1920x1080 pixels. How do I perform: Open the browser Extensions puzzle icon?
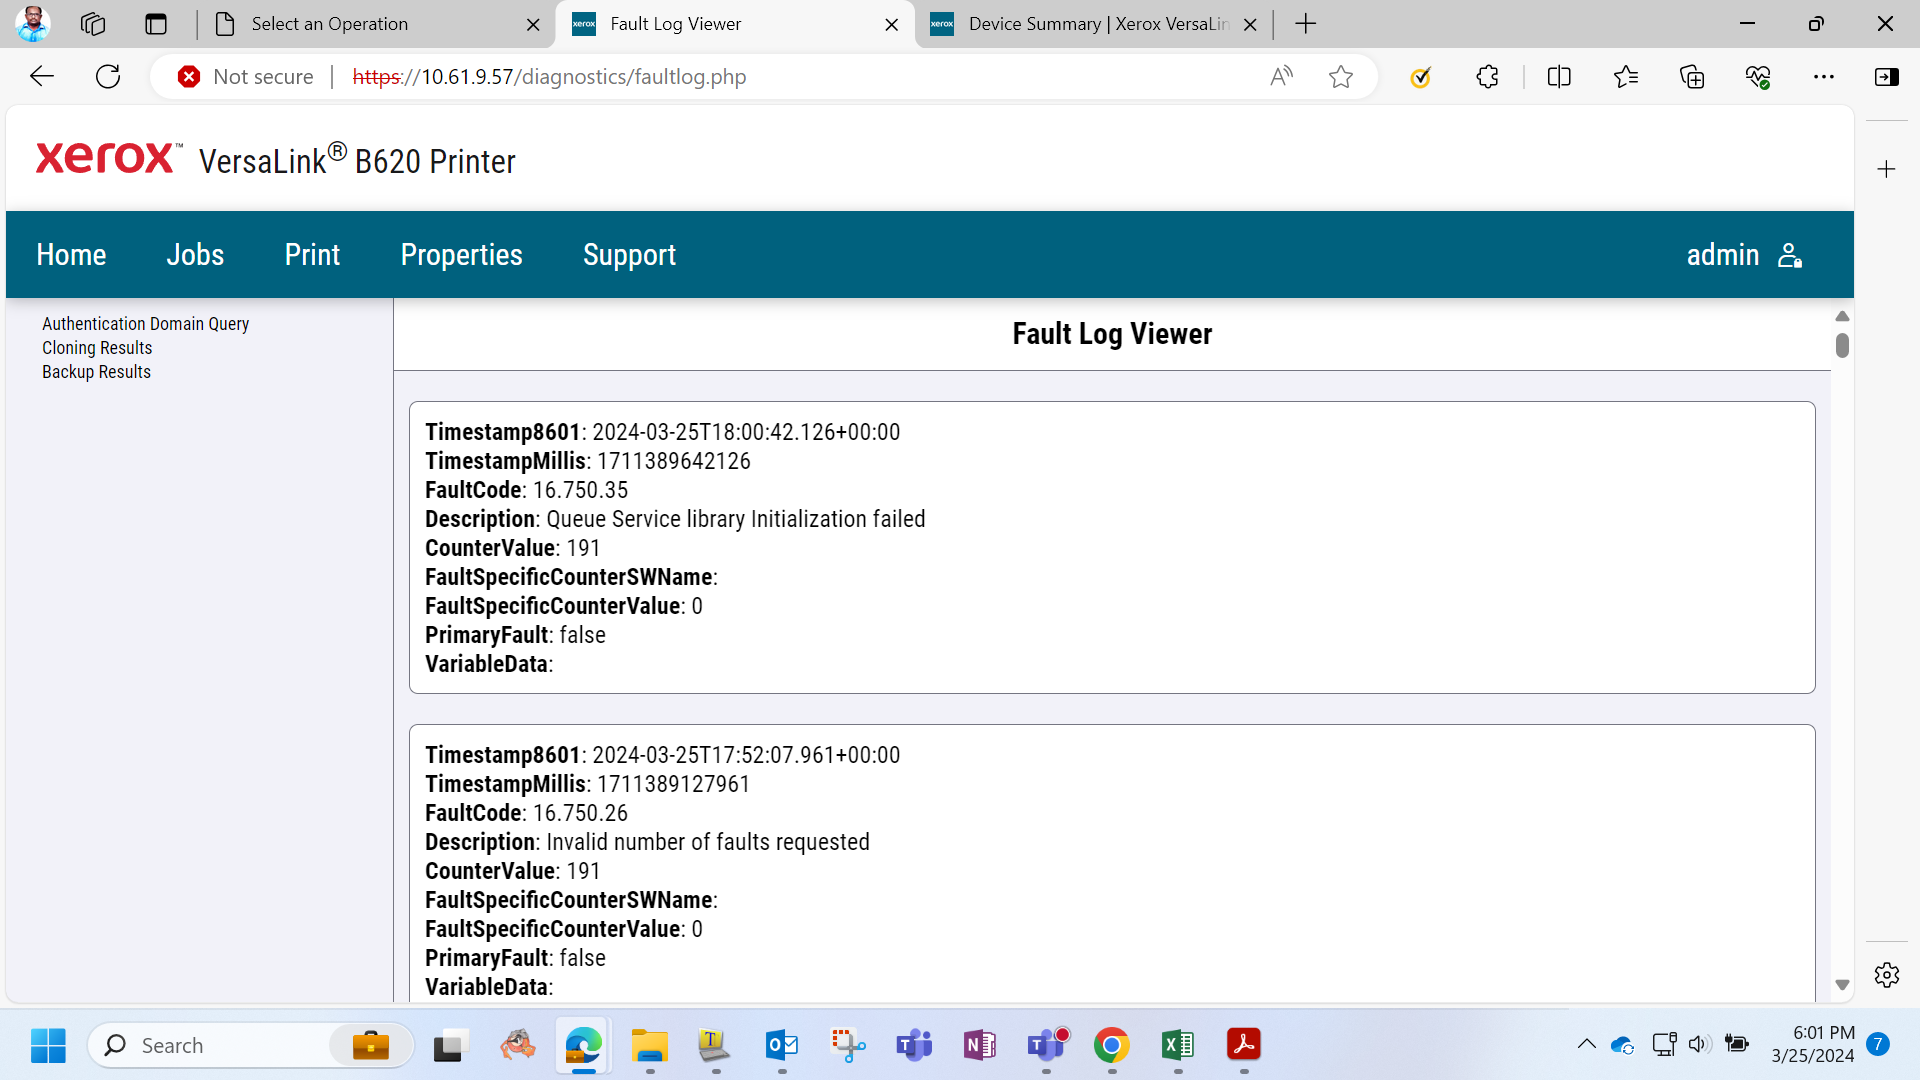click(x=1487, y=76)
